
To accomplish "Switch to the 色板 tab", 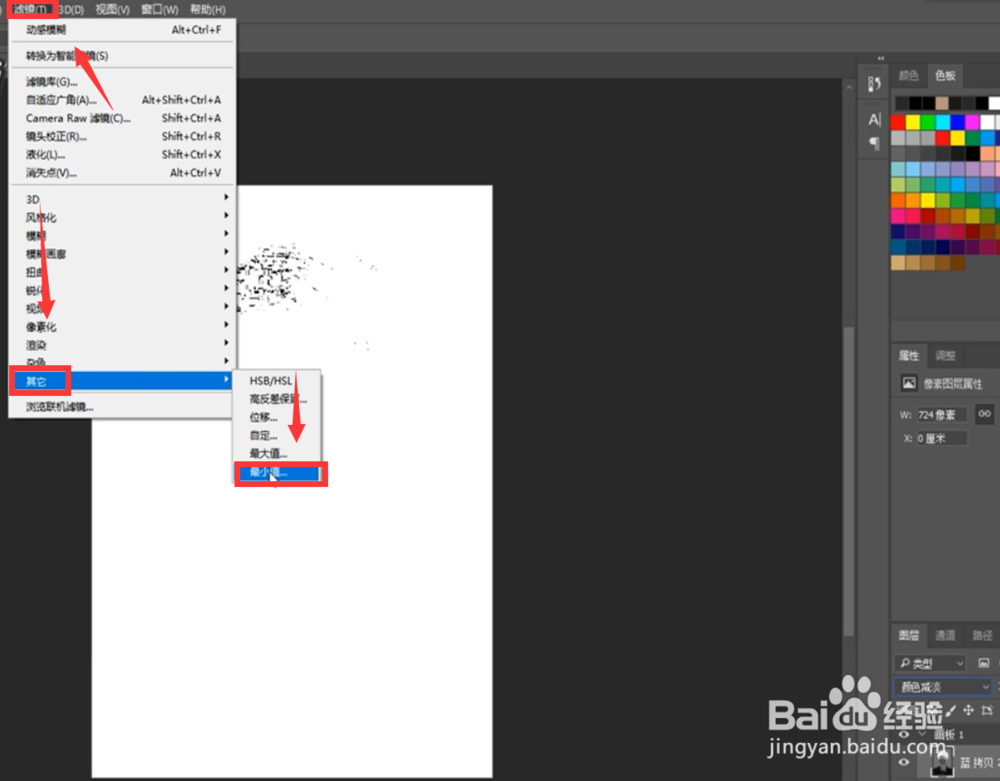I will coord(945,75).
